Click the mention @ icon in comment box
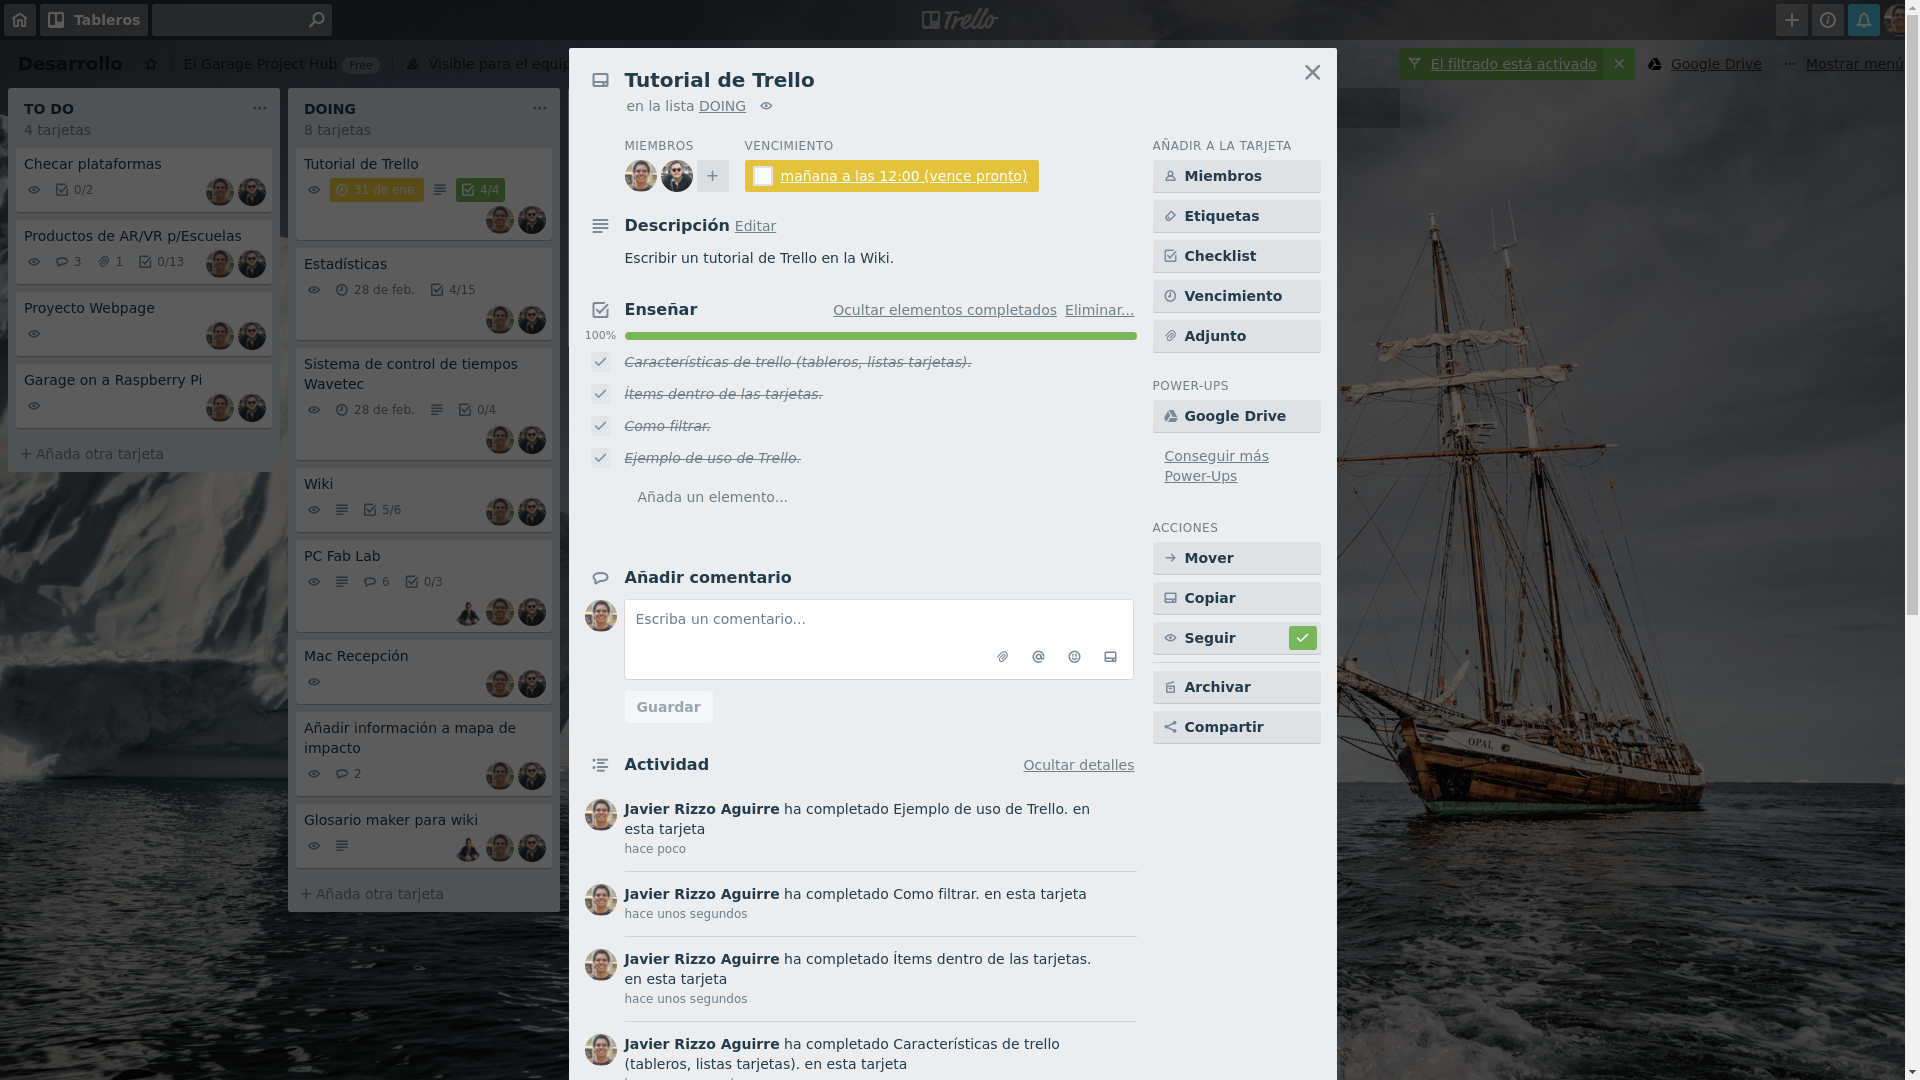 pos(1039,657)
